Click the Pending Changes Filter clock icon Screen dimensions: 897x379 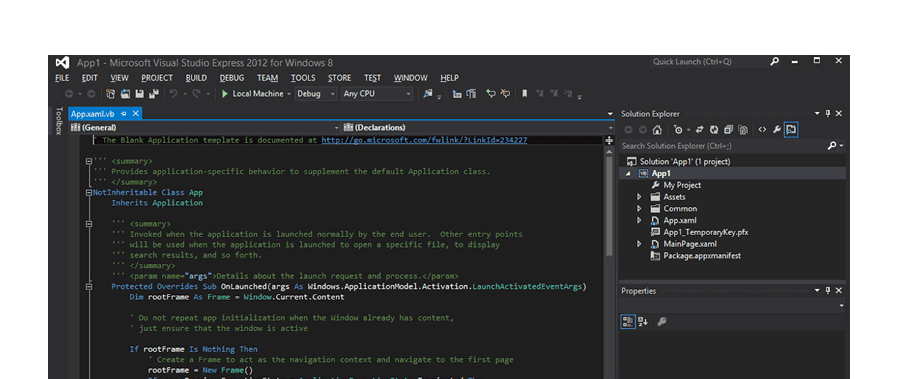(x=678, y=130)
